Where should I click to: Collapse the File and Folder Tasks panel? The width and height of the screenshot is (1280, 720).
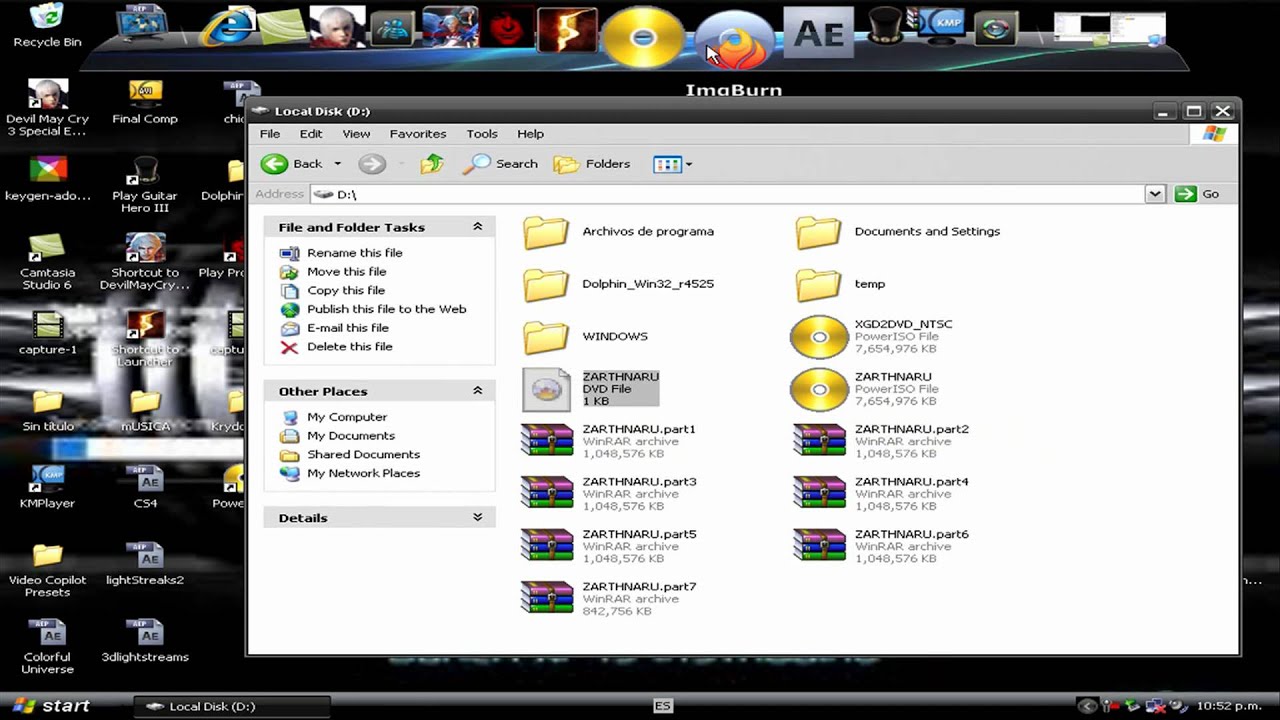click(x=477, y=227)
